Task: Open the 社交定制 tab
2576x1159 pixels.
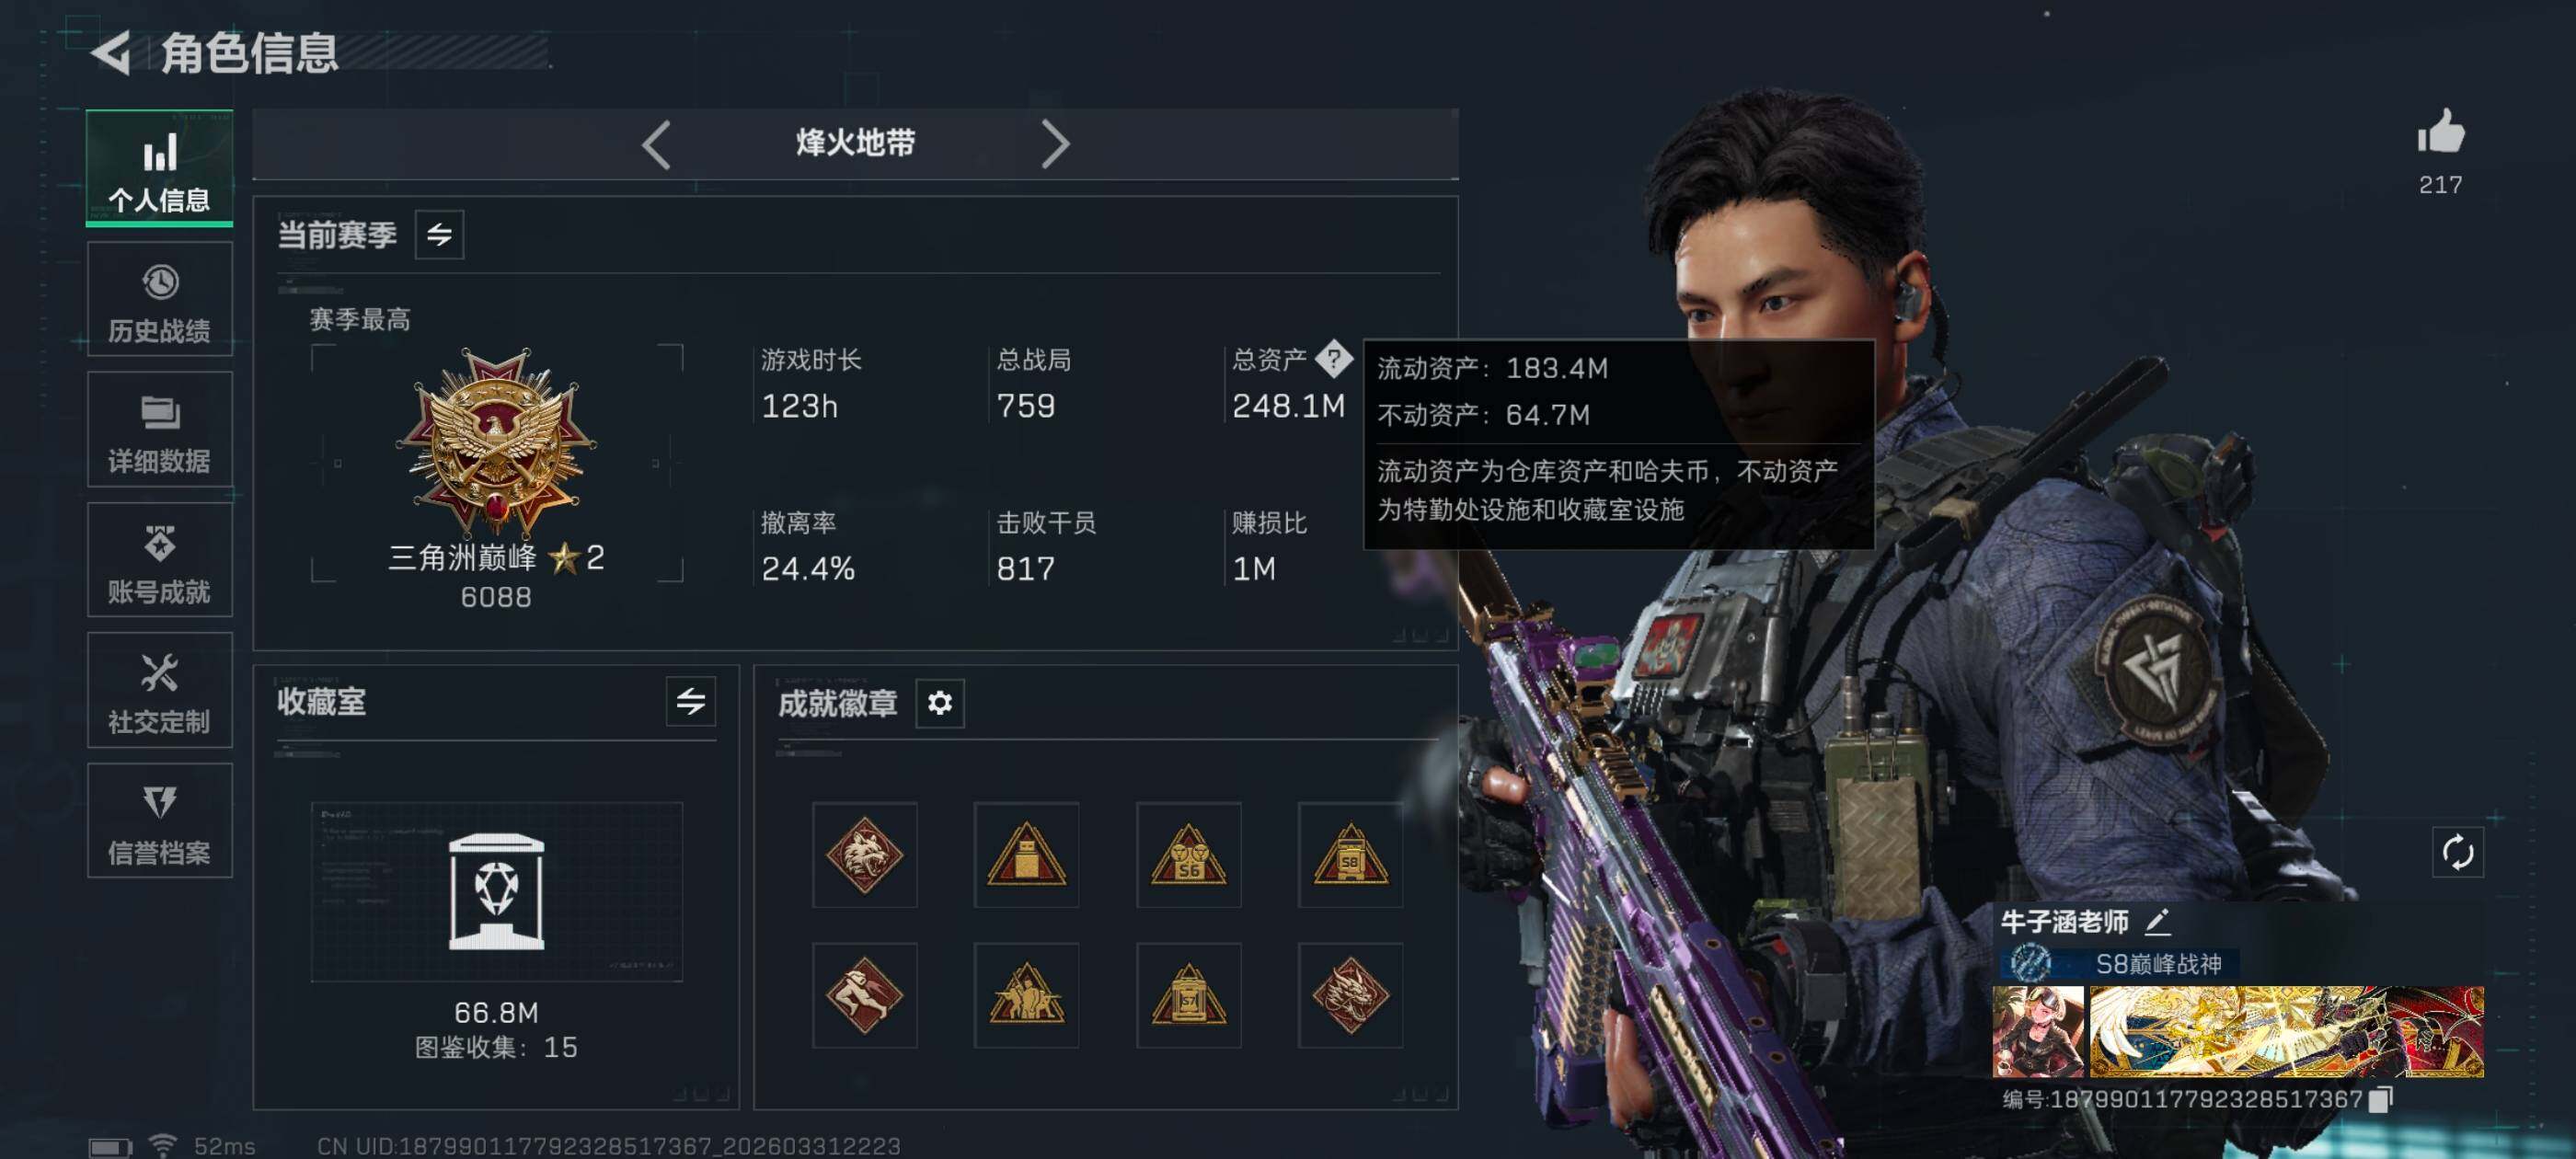Action: point(160,690)
